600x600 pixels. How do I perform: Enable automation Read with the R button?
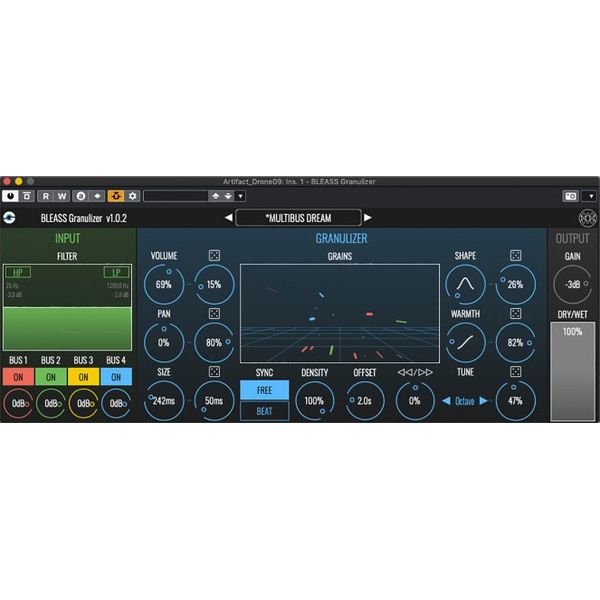coord(46,196)
